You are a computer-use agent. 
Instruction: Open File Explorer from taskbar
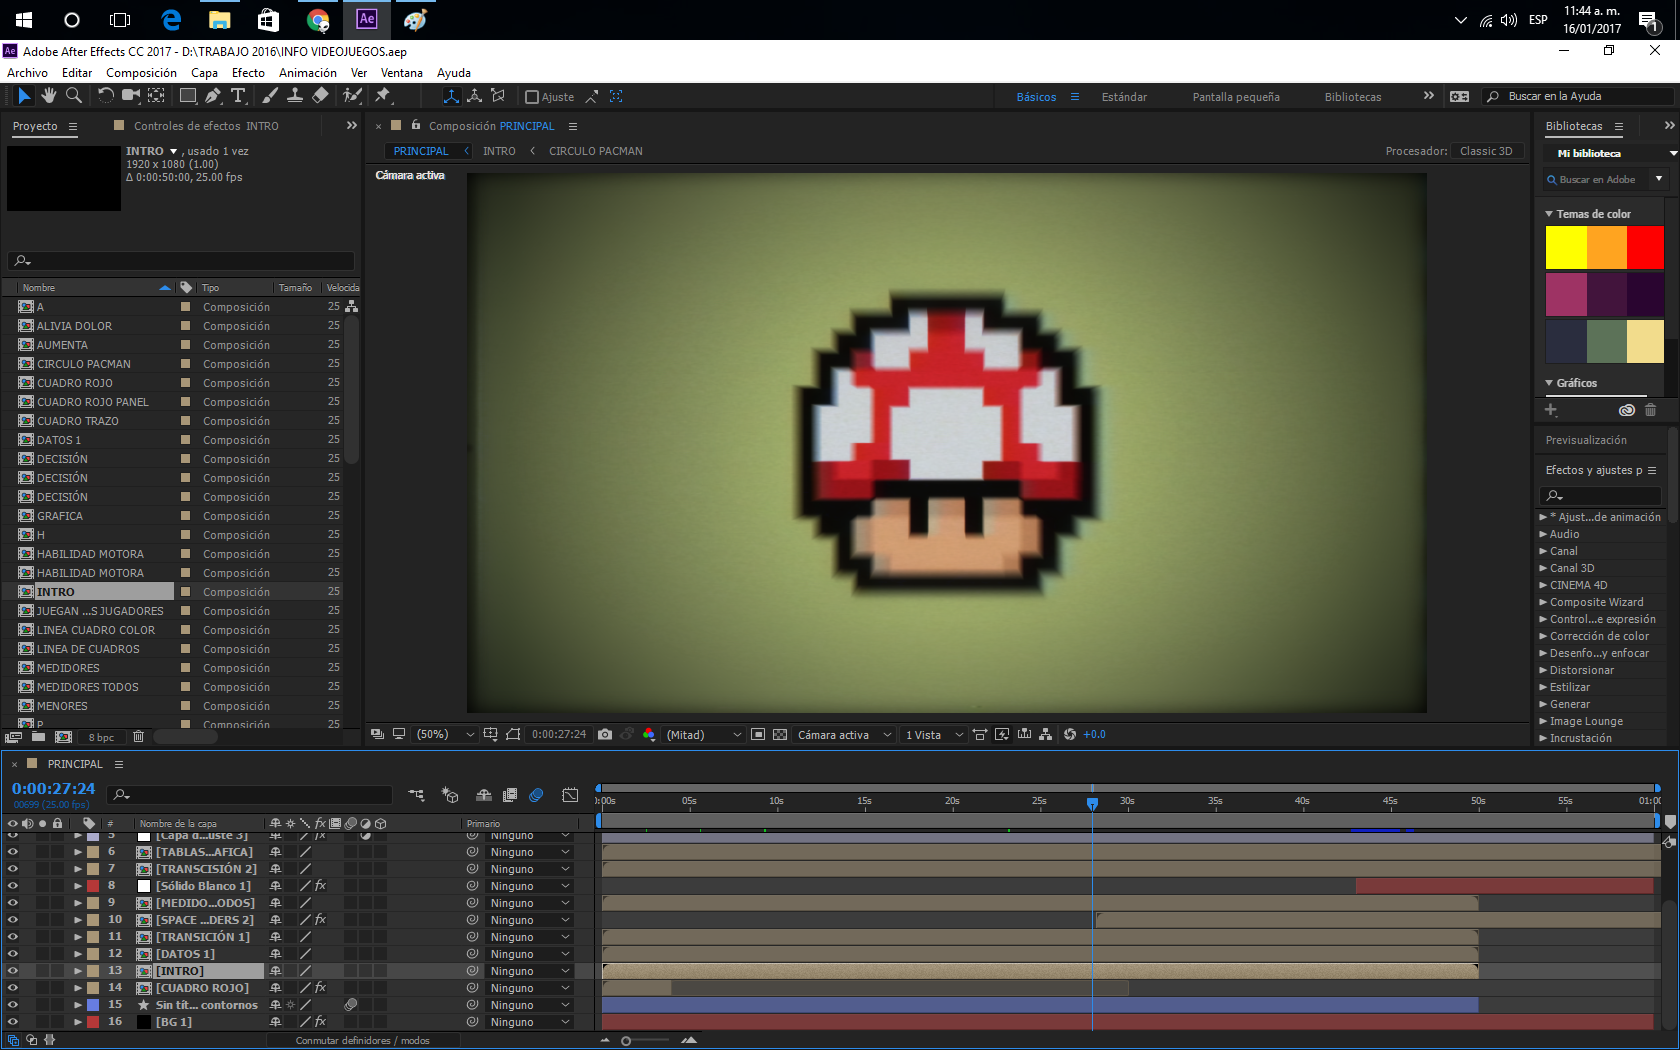coord(220,20)
